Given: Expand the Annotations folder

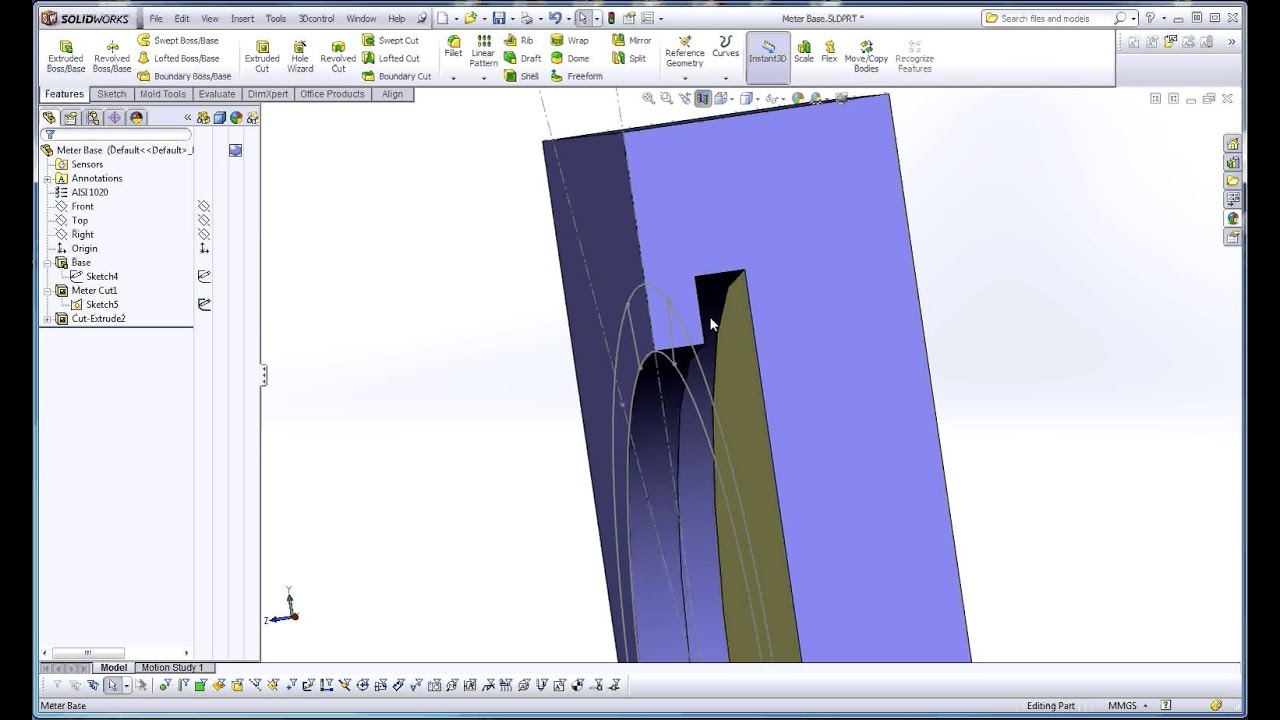Looking at the screenshot, I should 47,178.
